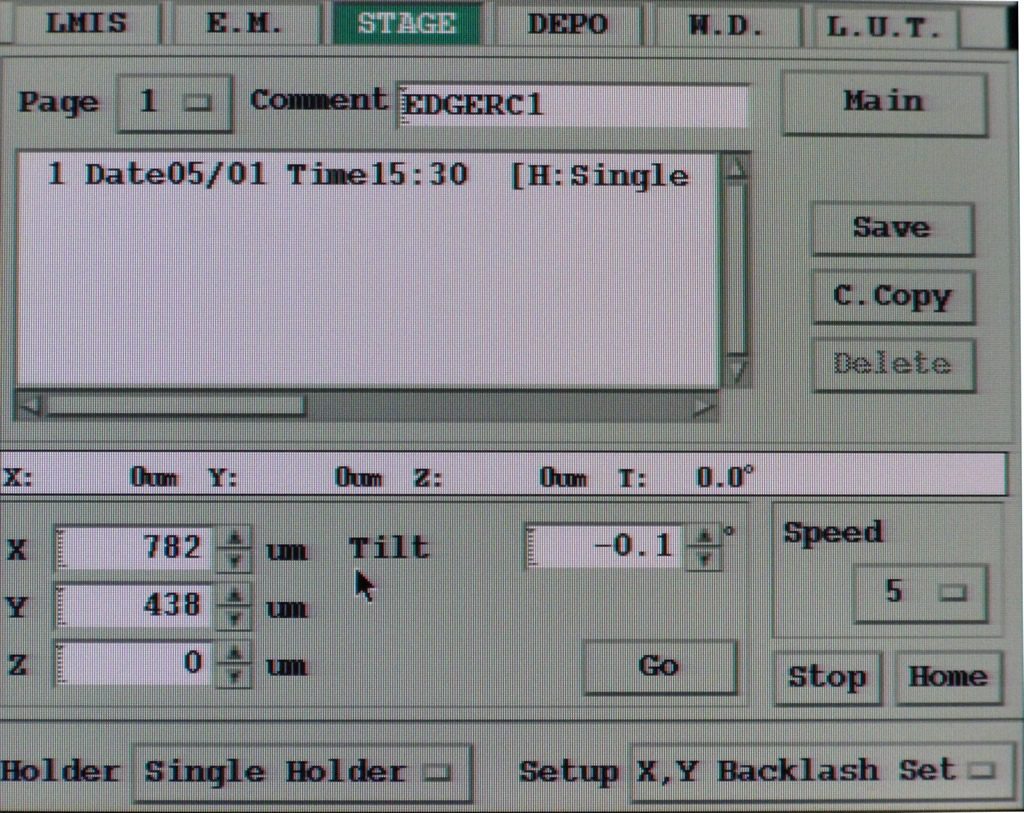Click the Comment text field
1024x813 pixels.
572,105
